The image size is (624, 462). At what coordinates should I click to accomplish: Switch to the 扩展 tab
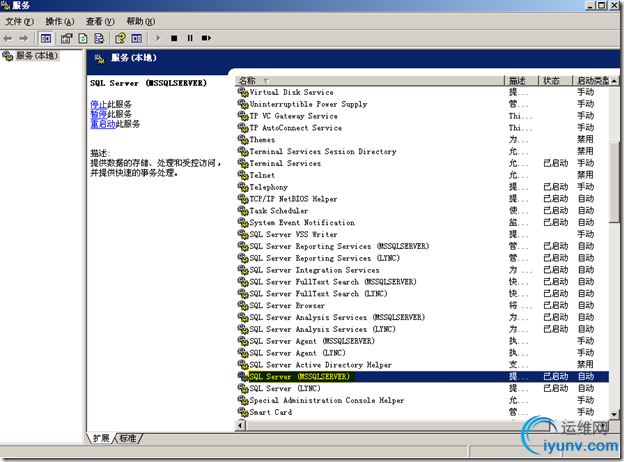tap(101, 439)
